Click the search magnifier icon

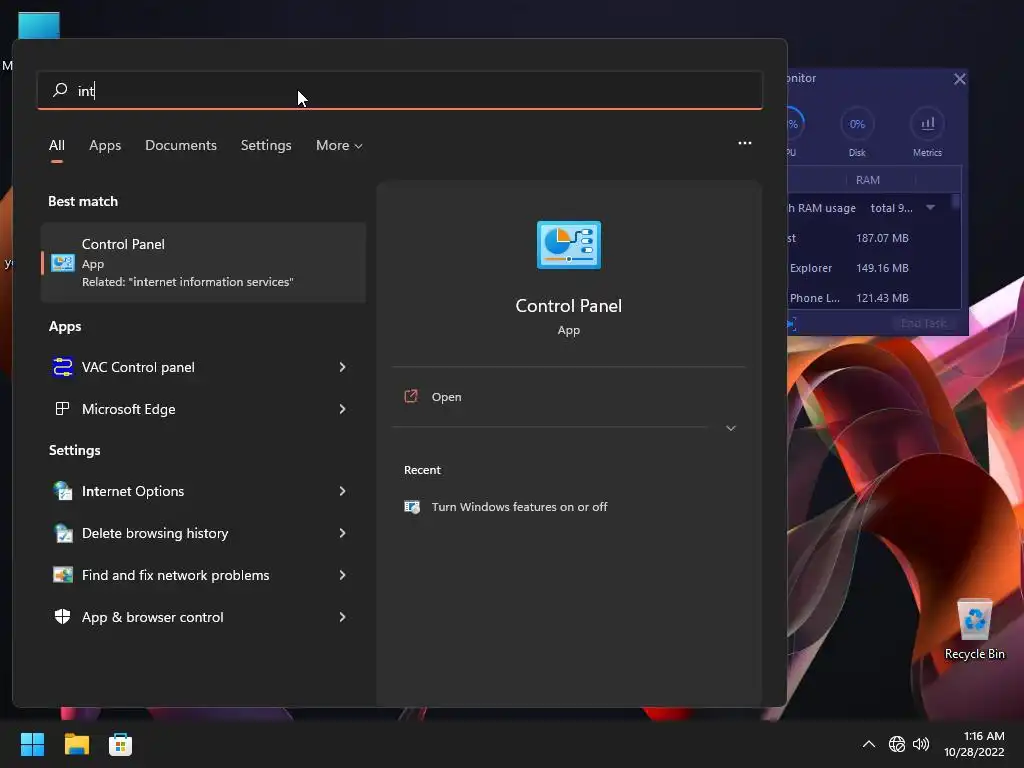pyautogui.click(x=60, y=89)
